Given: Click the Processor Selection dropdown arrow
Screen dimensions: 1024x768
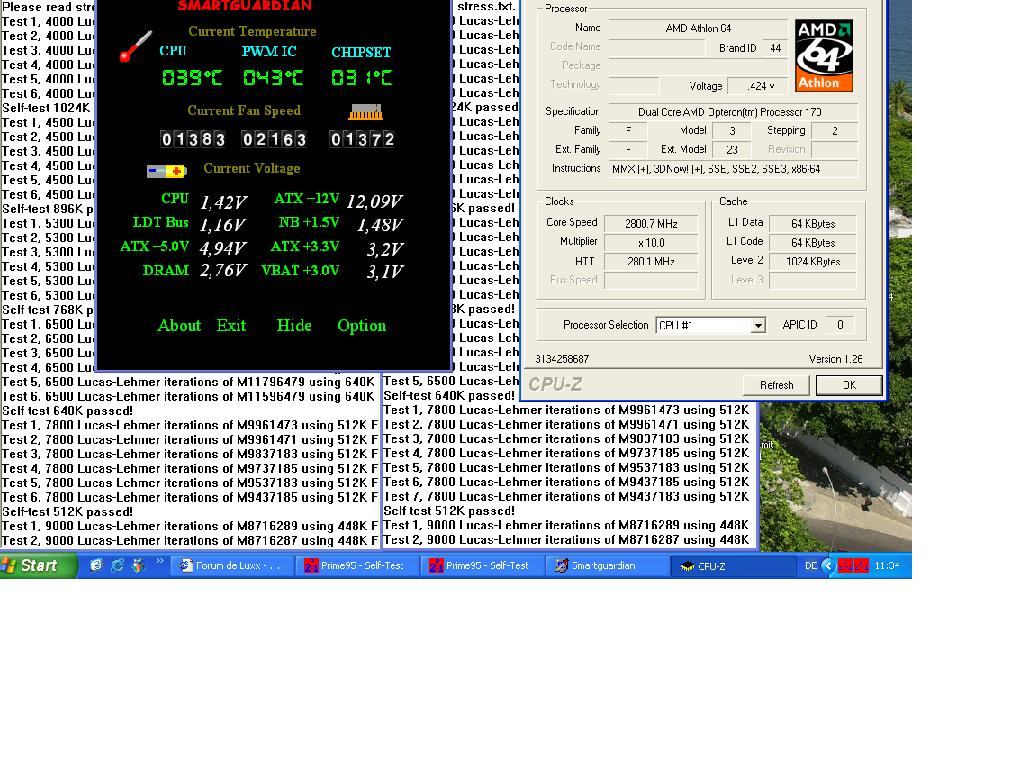Looking at the screenshot, I should click(x=758, y=325).
